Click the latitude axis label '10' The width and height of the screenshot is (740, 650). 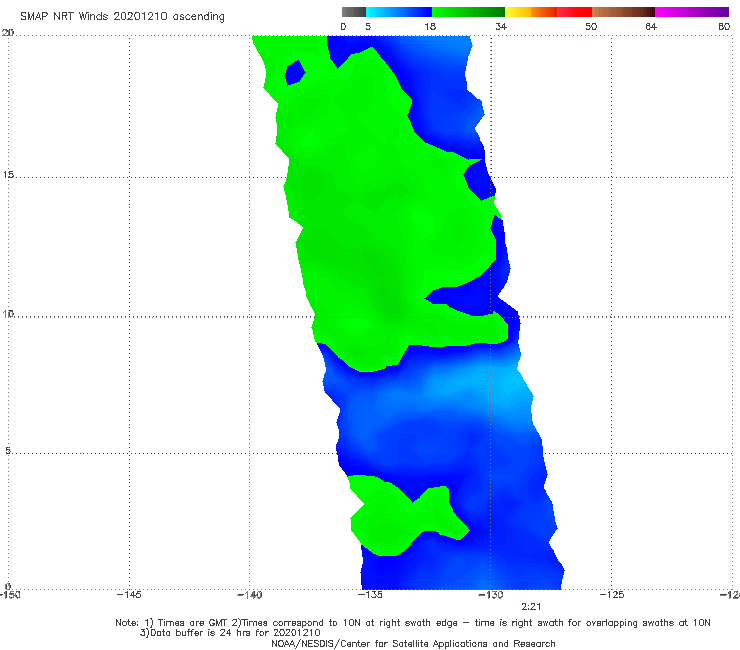8,313
